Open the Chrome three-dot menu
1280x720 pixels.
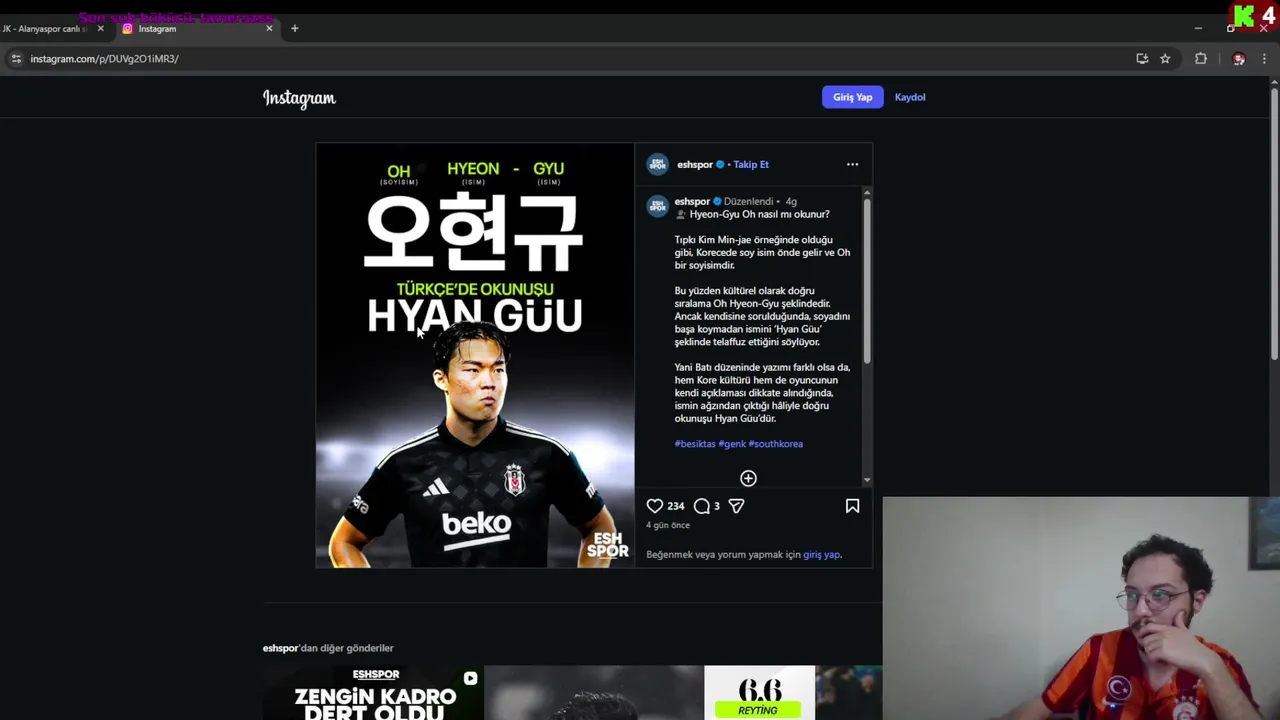[x=1264, y=59]
